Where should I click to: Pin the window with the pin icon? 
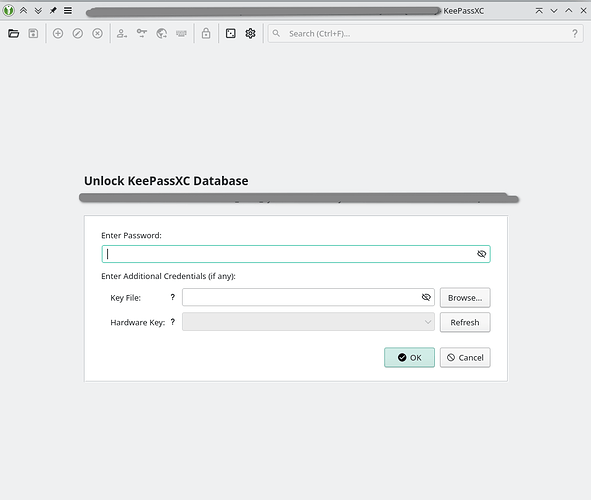53,11
